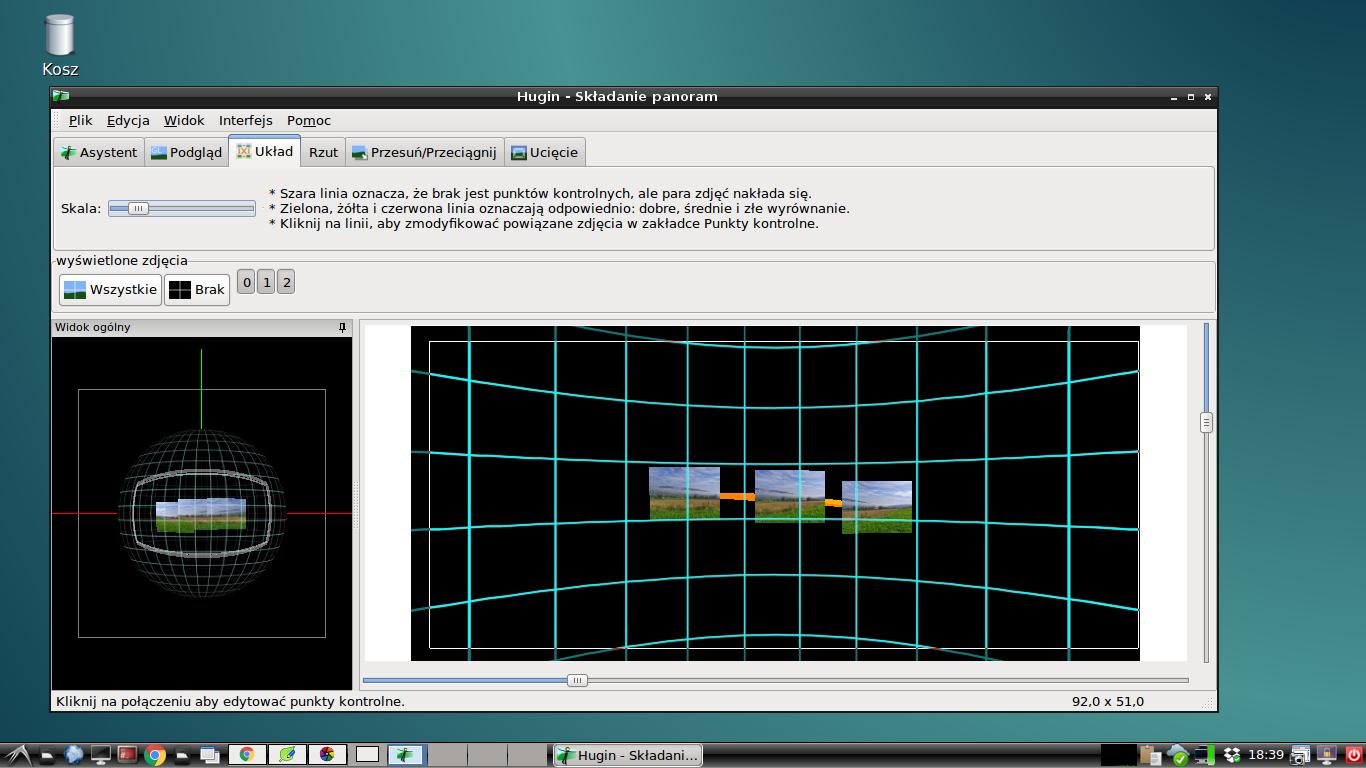
Task: Open the Interfejs menu
Action: [245, 120]
